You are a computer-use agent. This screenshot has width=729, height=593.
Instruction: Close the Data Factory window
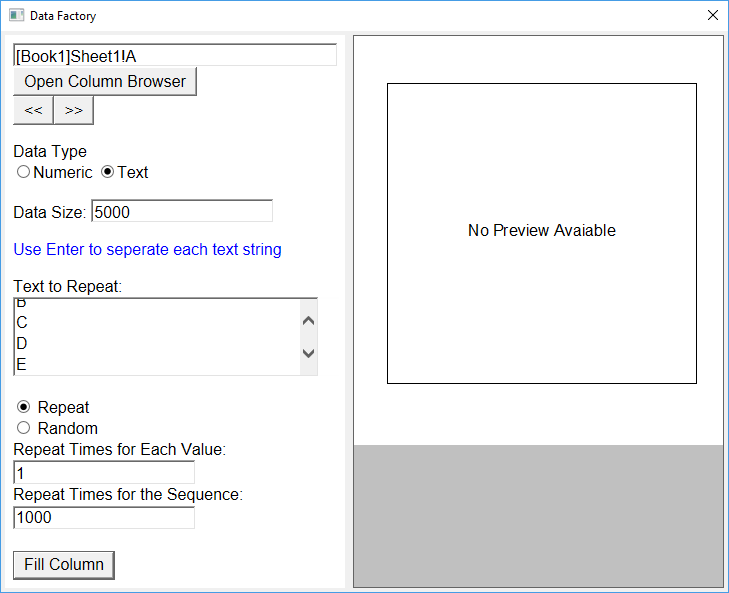(712, 16)
